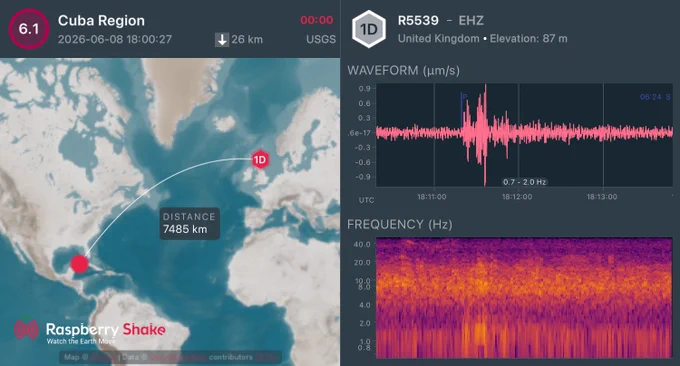Click the red epicenter dot near Cuba
Viewport: 680px width, 366px height.
(x=79, y=264)
